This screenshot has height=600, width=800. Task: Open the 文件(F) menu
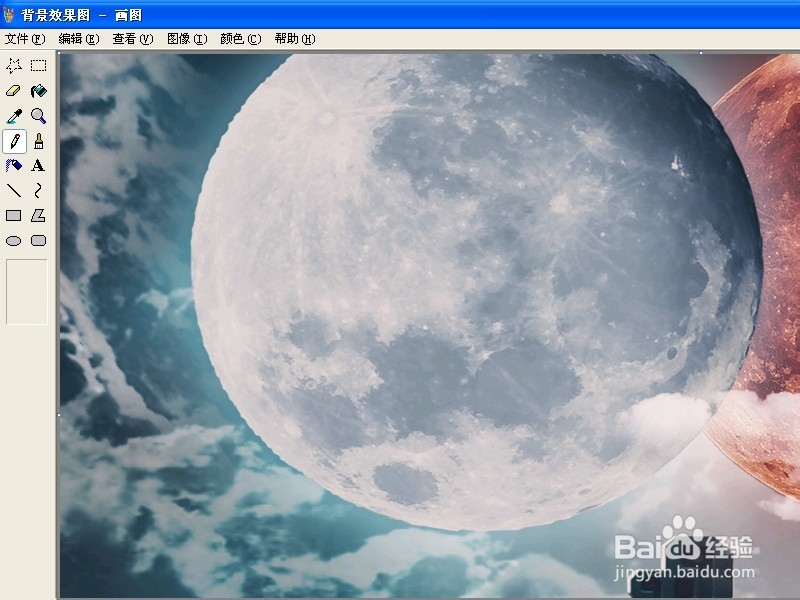pyautogui.click(x=25, y=39)
